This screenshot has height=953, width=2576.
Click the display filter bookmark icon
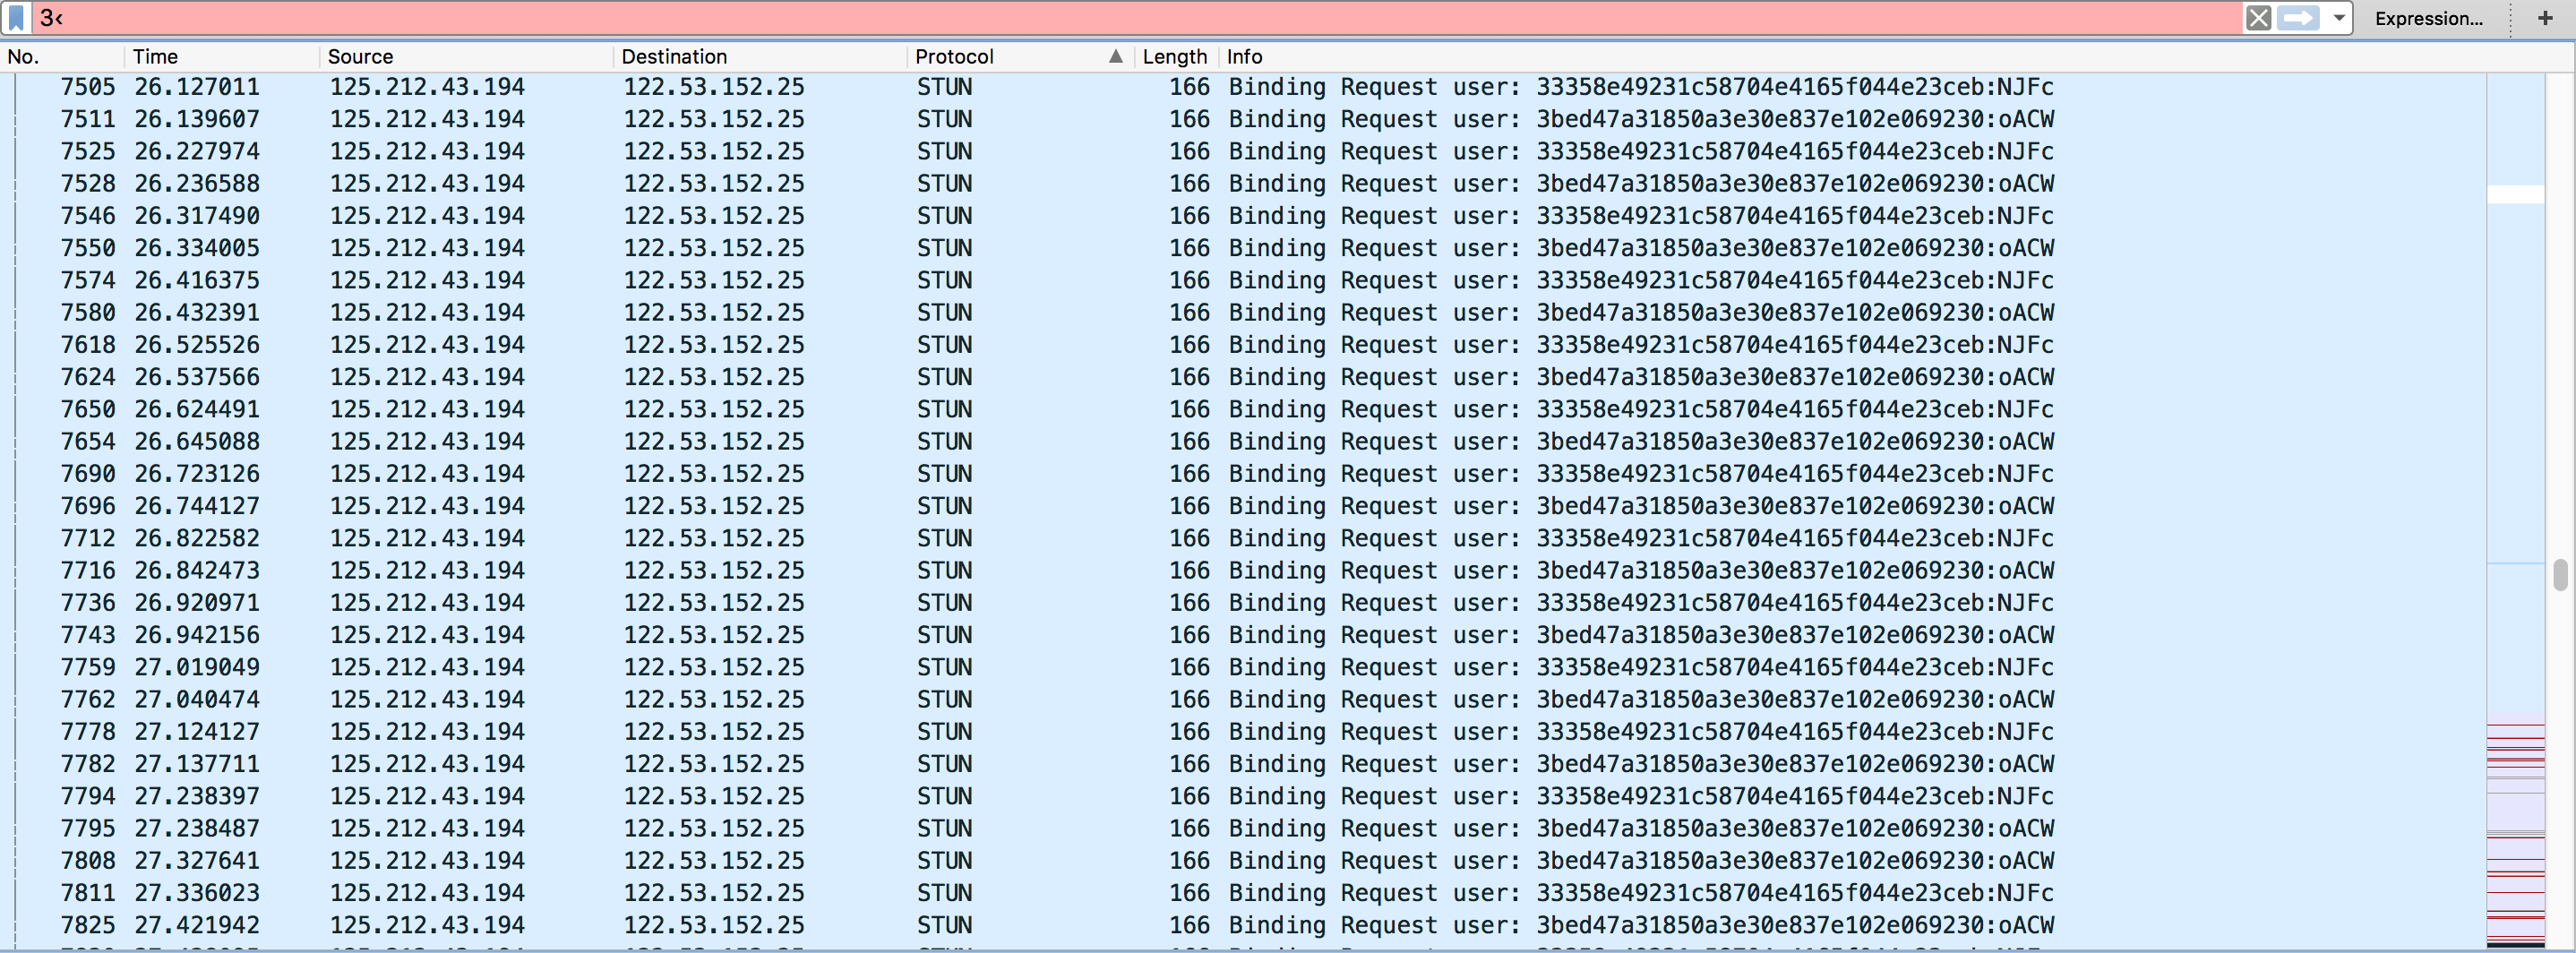pyautogui.click(x=17, y=18)
